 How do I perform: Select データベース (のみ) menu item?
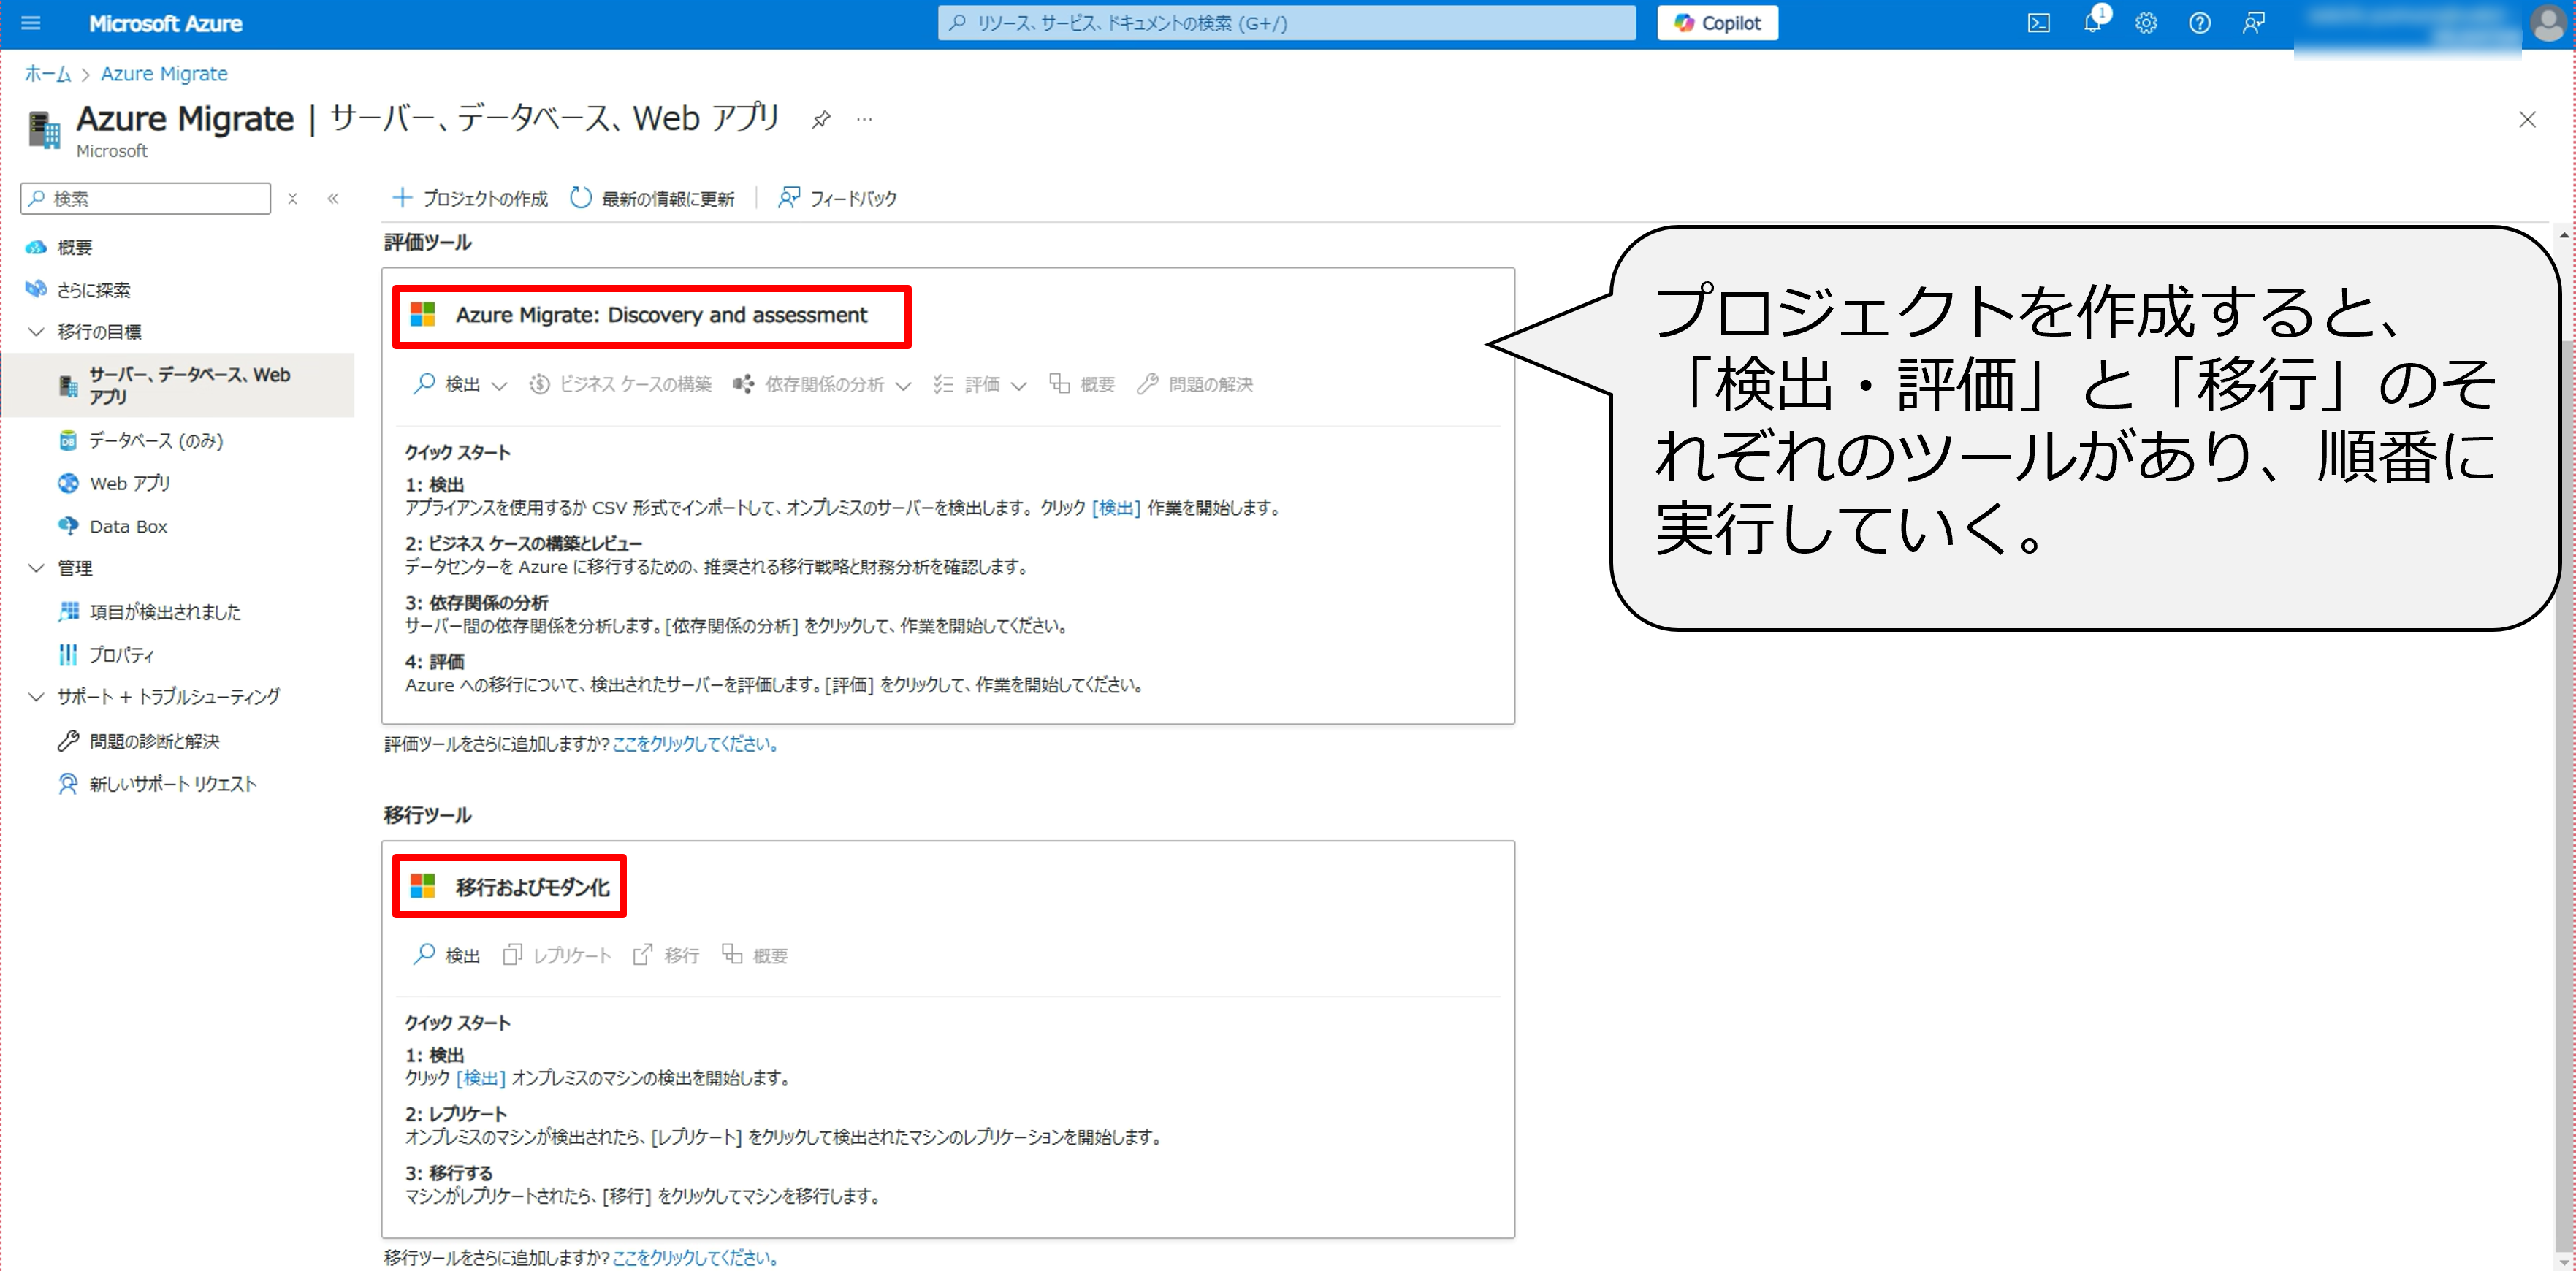tap(156, 440)
